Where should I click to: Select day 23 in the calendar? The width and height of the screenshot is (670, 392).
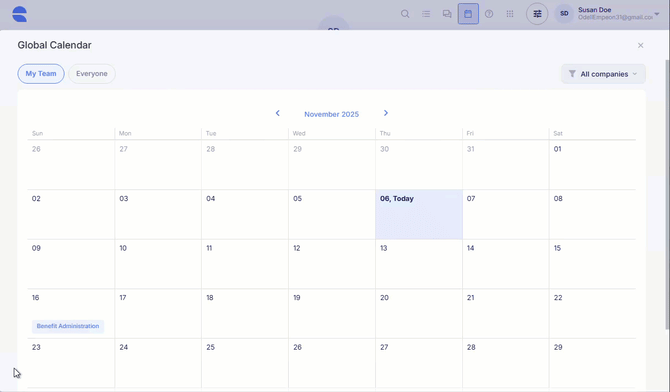pyautogui.click(x=71, y=363)
